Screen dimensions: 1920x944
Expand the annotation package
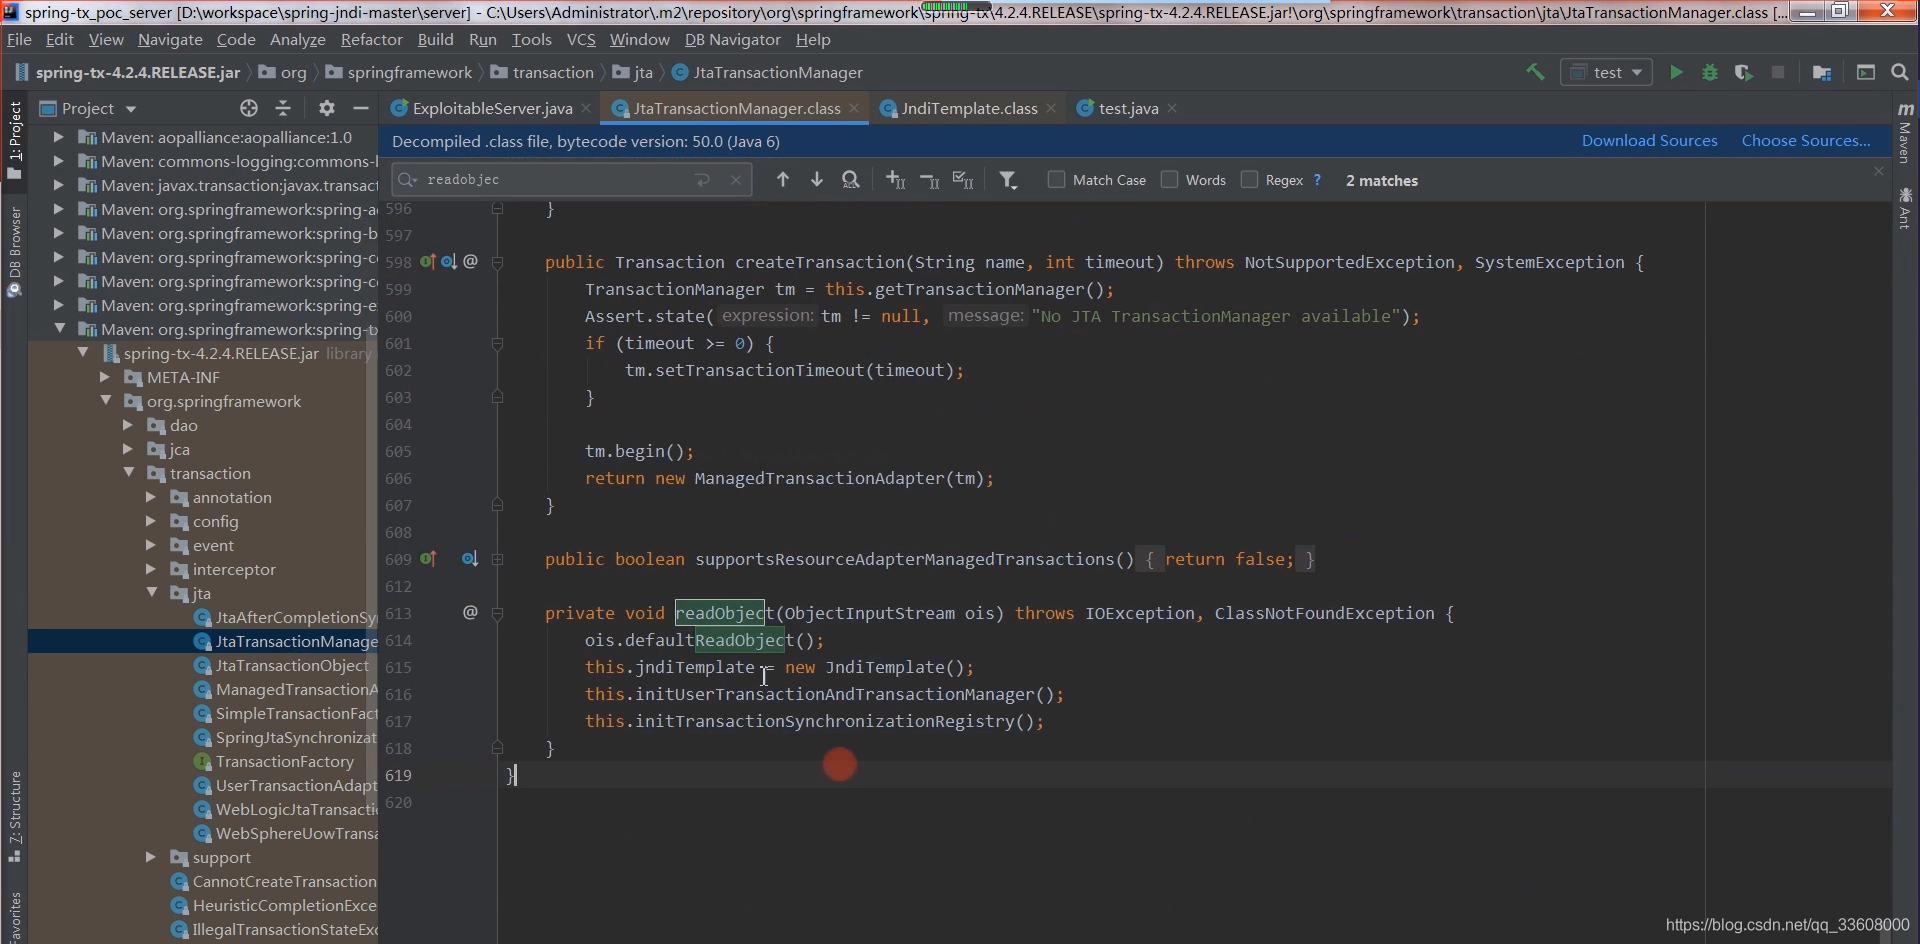(x=151, y=497)
